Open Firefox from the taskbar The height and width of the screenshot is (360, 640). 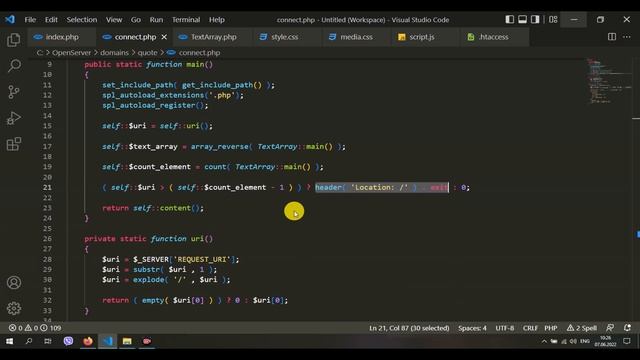[88, 341]
